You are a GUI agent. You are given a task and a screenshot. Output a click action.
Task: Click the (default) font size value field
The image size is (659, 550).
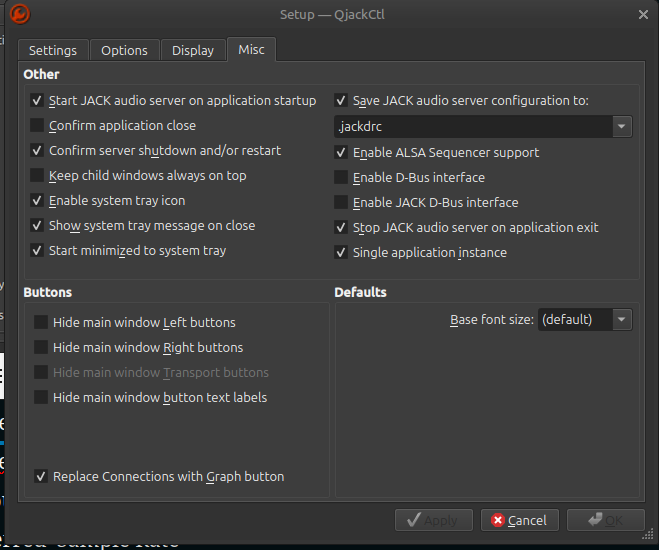tap(575, 320)
